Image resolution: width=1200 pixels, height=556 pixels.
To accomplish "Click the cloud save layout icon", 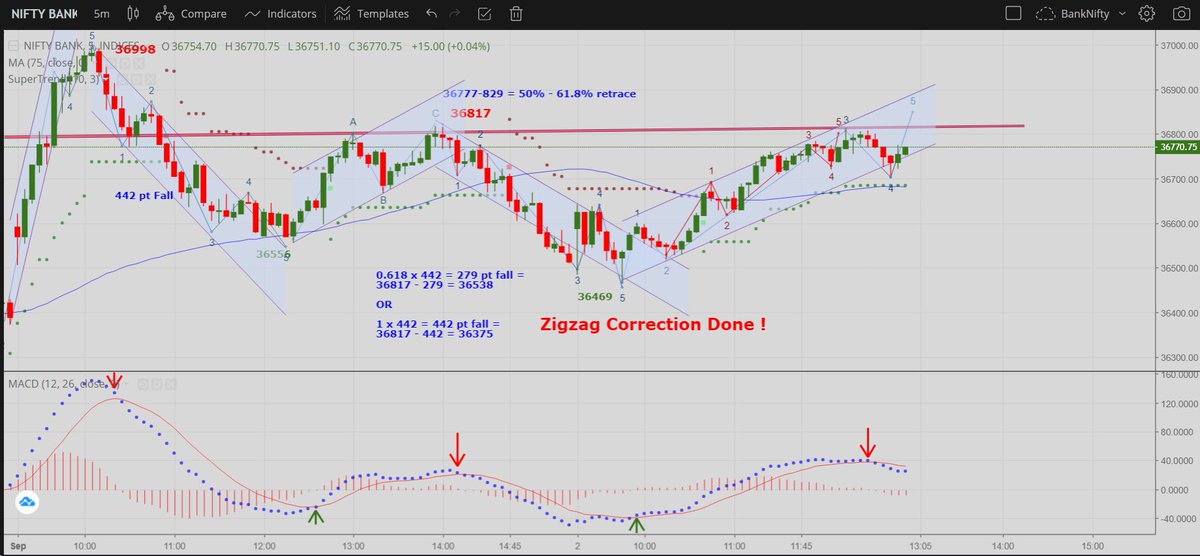I will click(1047, 14).
